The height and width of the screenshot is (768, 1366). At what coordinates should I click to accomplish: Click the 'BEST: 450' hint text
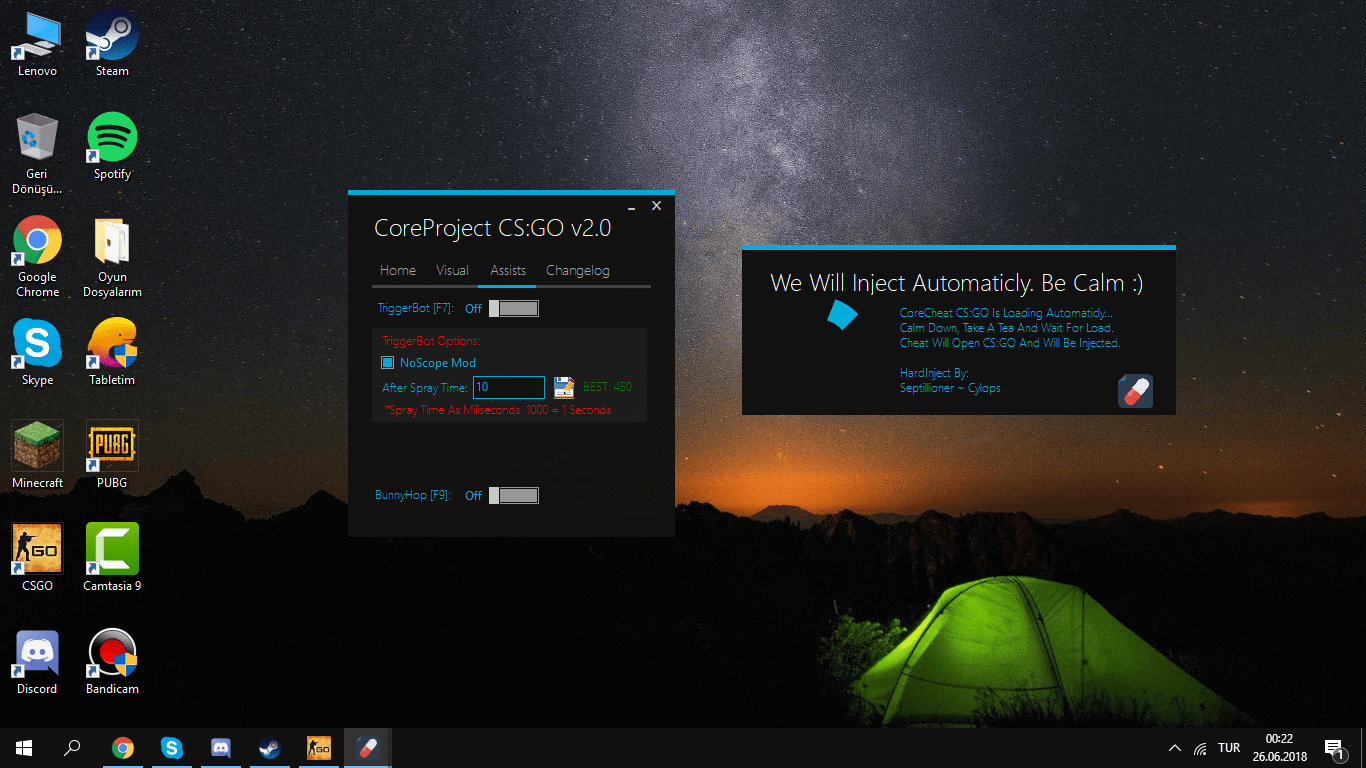click(x=607, y=387)
